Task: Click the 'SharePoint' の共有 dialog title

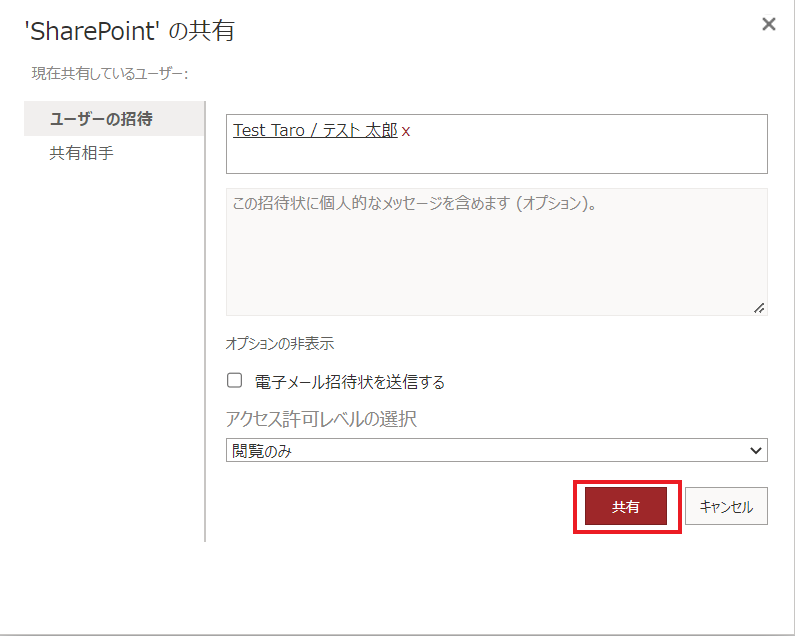Action: point(130,31)
